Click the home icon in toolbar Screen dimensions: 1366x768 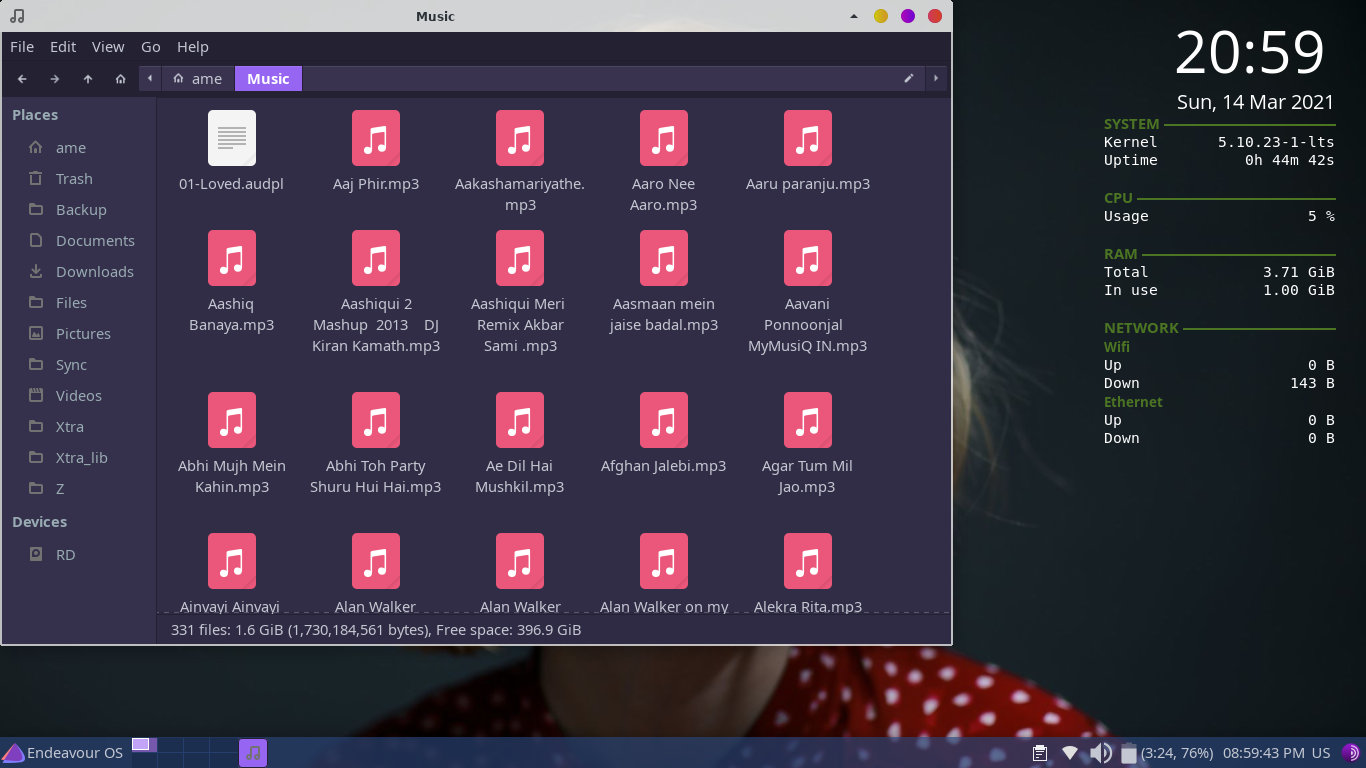(x=121, y=79)
